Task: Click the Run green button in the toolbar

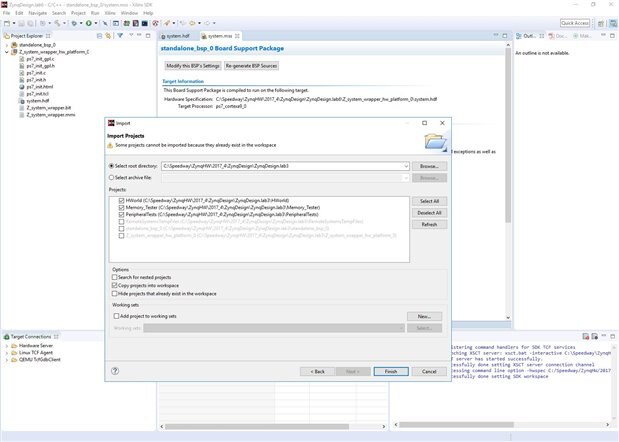Action: pyautogui.click(x=88, y=22)
